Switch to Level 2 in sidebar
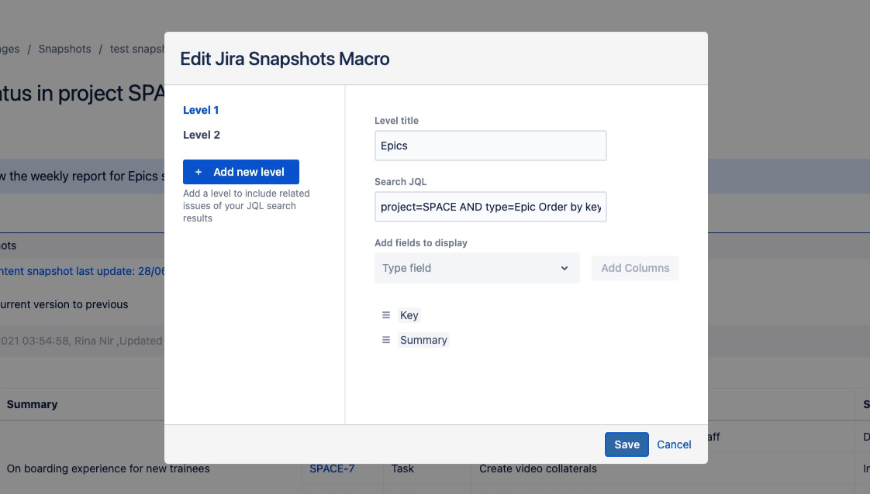Screen dimensions: 870x494 click(201, 135)
